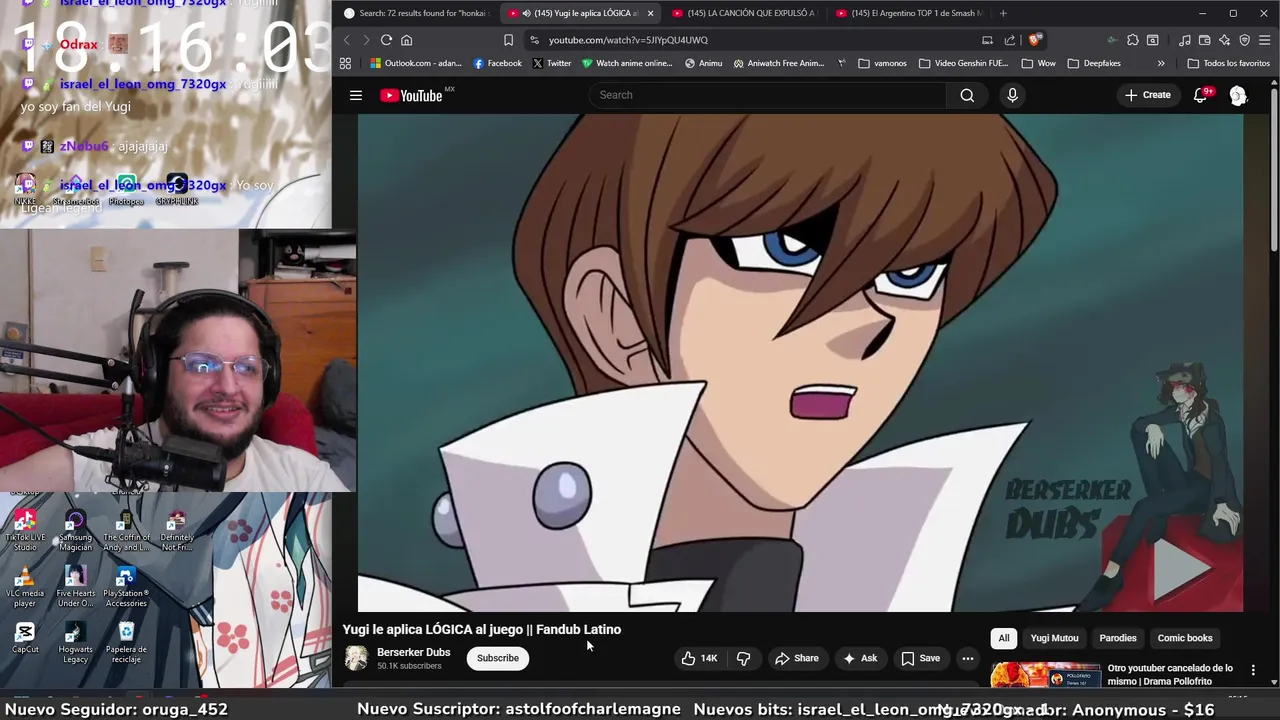Viewport: 1280px width, 720px height.
Task: Open PlayStation Accessories desktop shortcut
Action: click(x=126, y=587)
